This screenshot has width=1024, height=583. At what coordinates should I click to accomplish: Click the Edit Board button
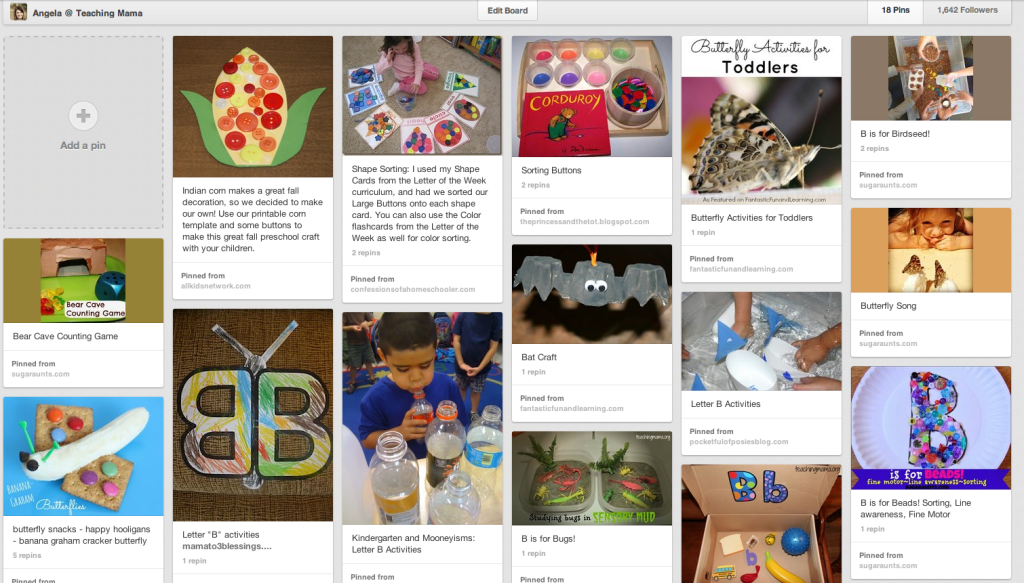coord(507,10)
